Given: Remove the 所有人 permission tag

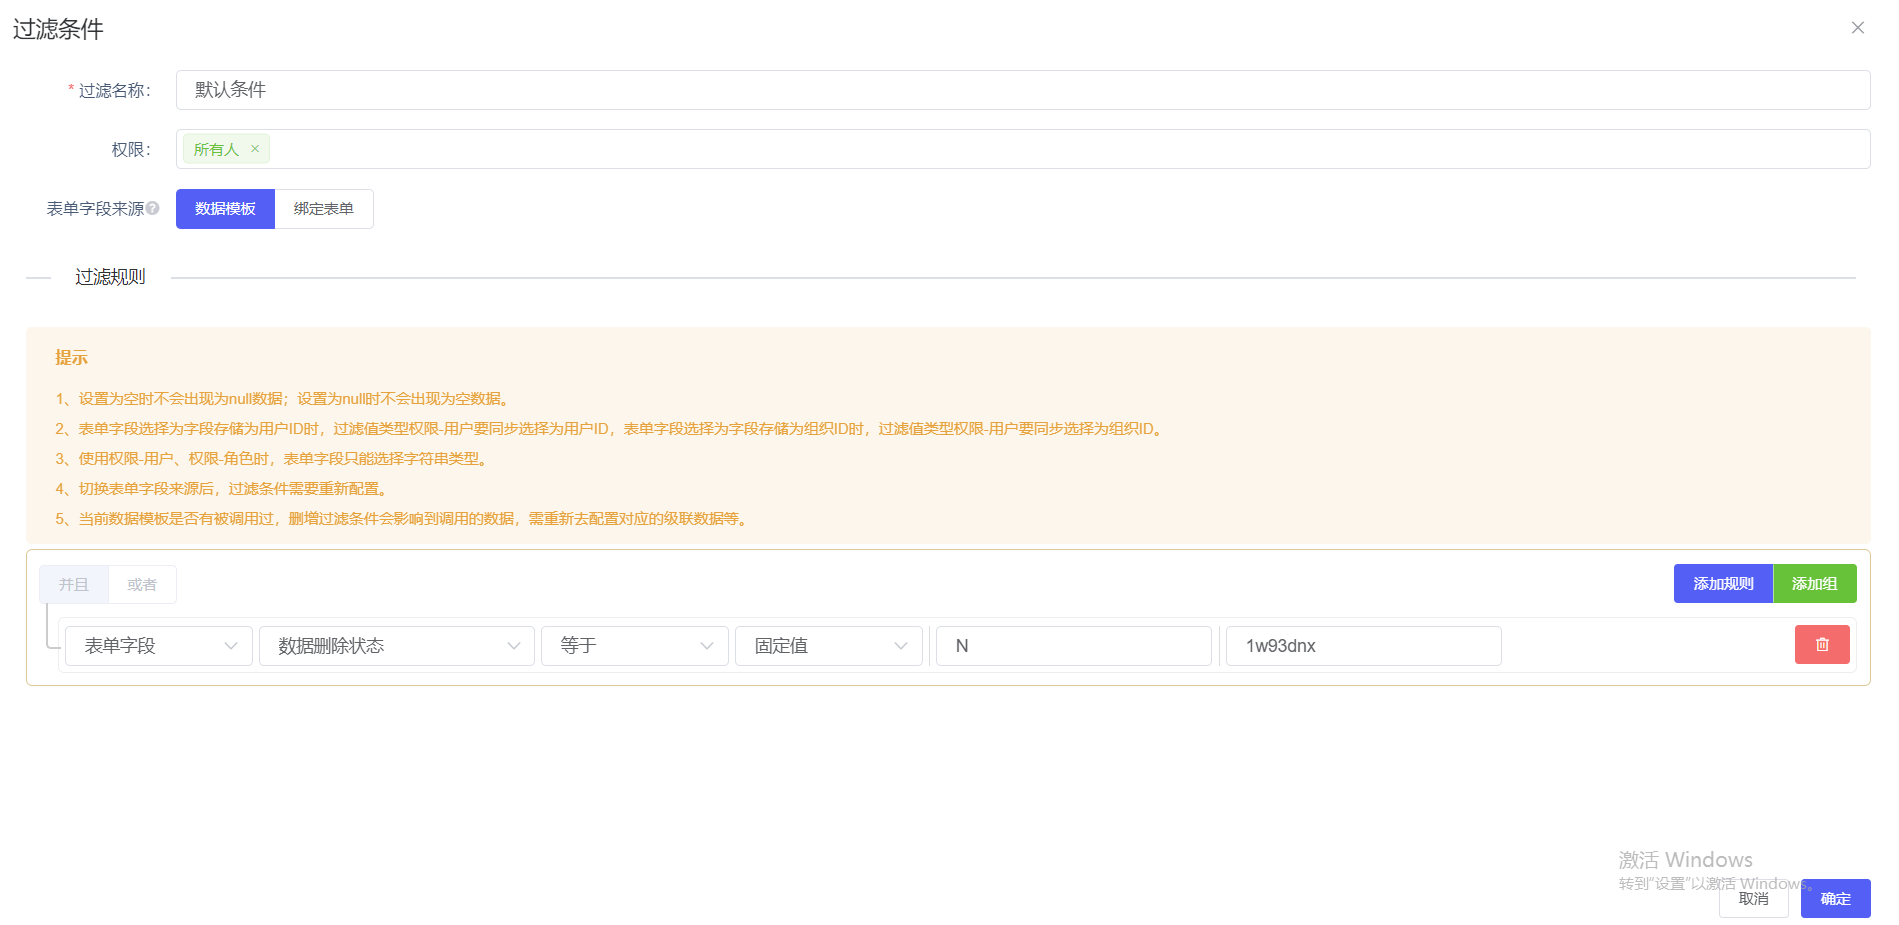Looking at the screenshot, I should point(255,149).
